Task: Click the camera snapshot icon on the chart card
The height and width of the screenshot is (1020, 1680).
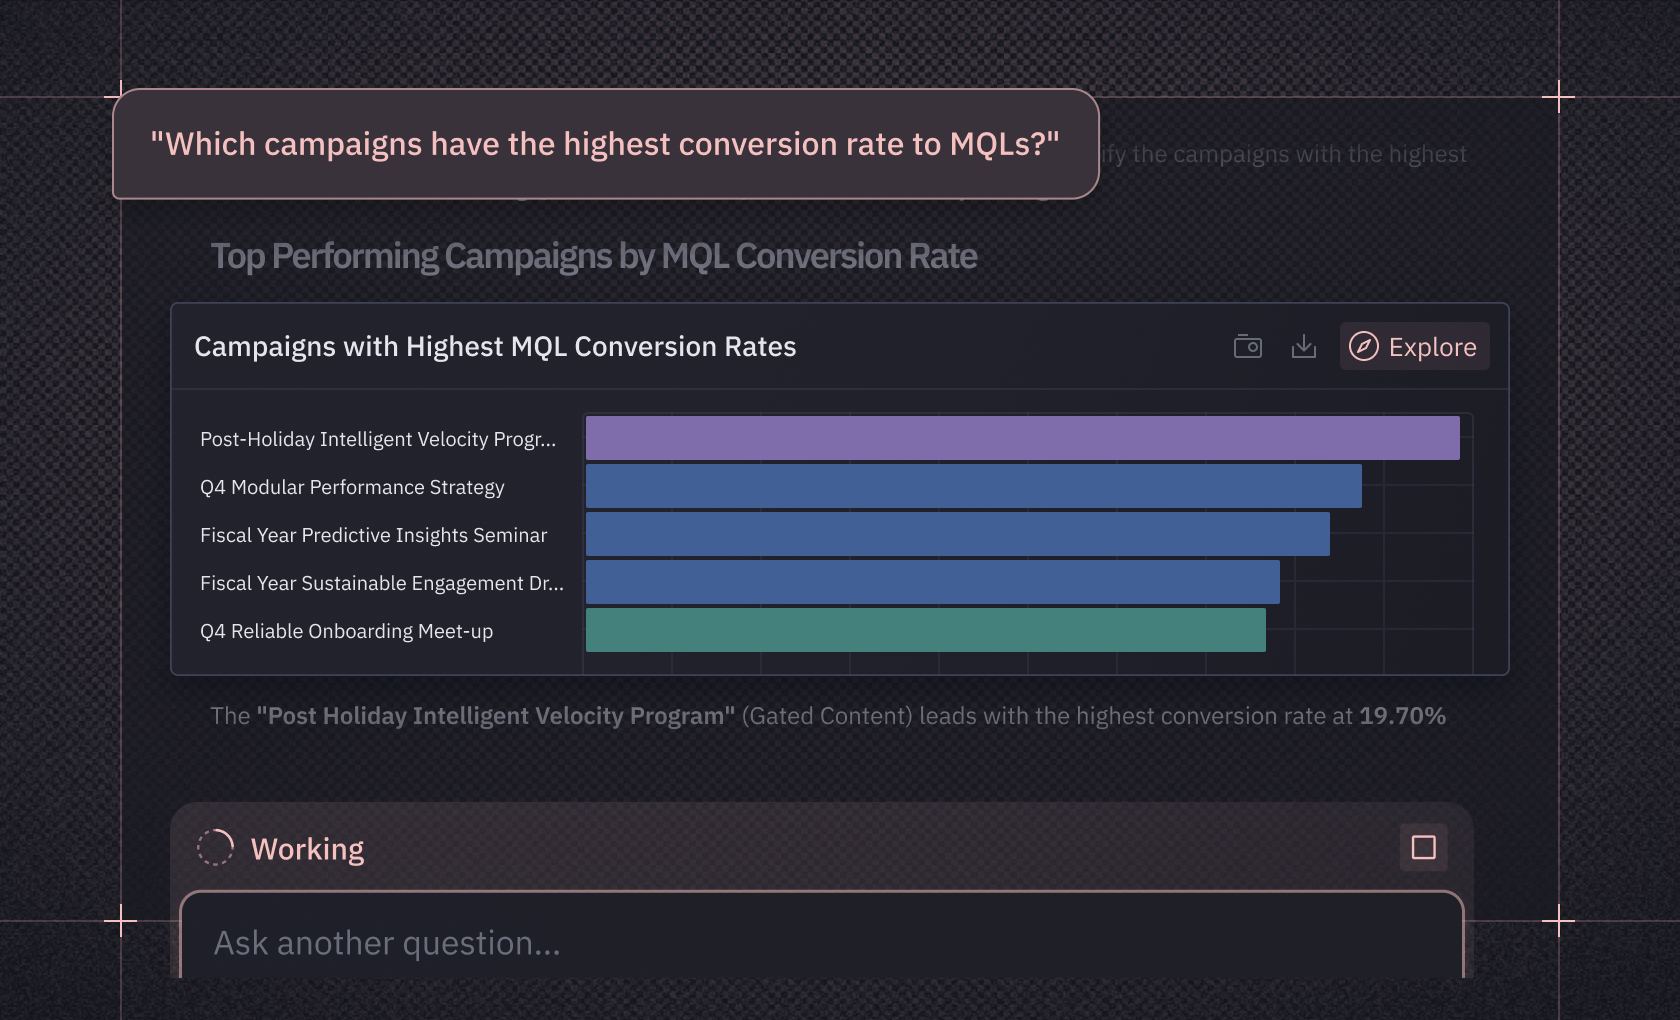Action: (1247, 346)
